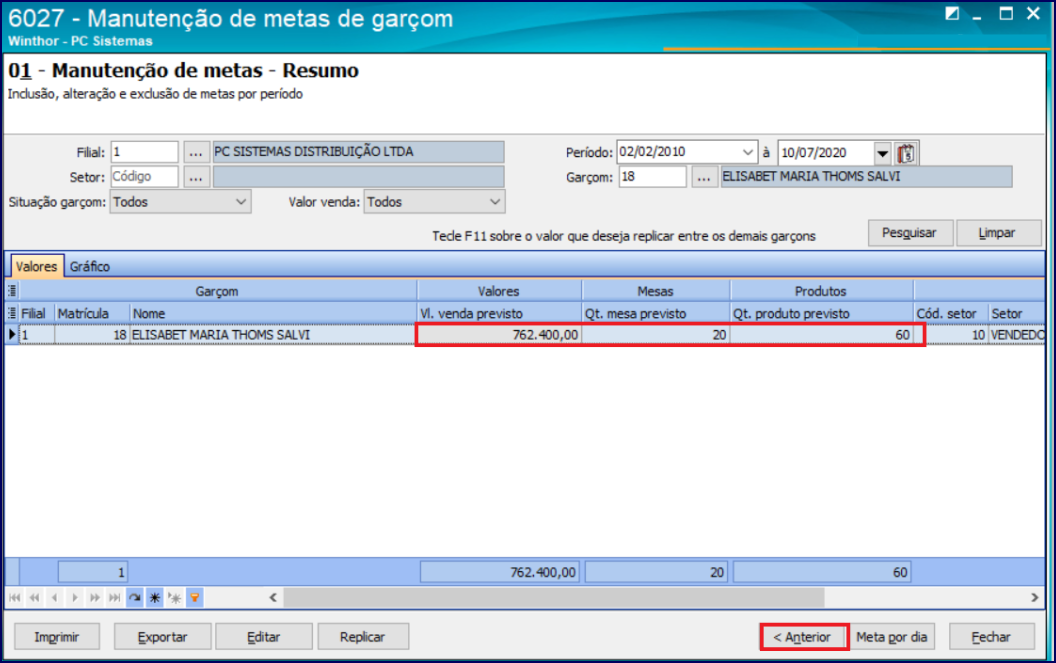Select the Qt. mesa cell with 20

click(x=656, y=335)
